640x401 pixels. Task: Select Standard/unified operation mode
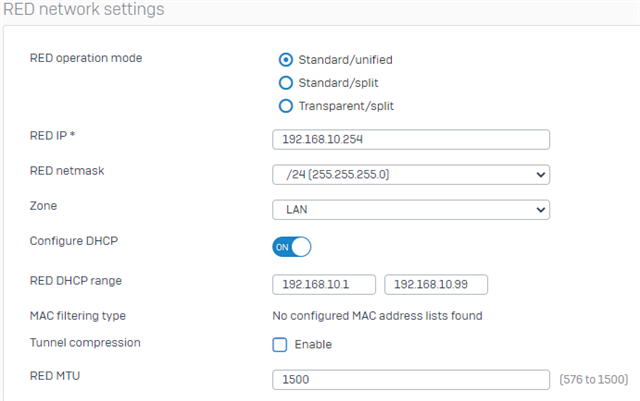[x=286, y=60]
